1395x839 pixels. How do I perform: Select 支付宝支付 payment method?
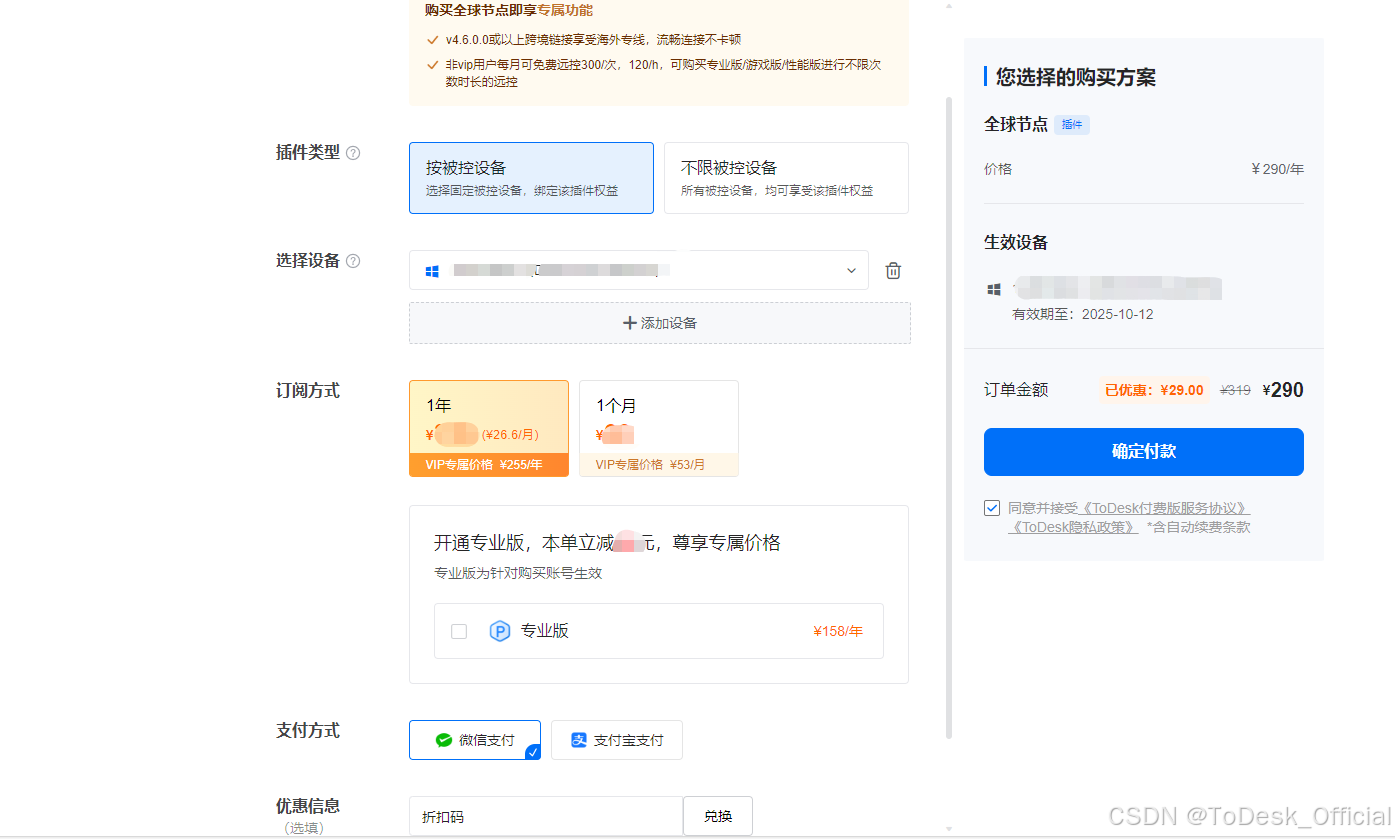(617, 740)
